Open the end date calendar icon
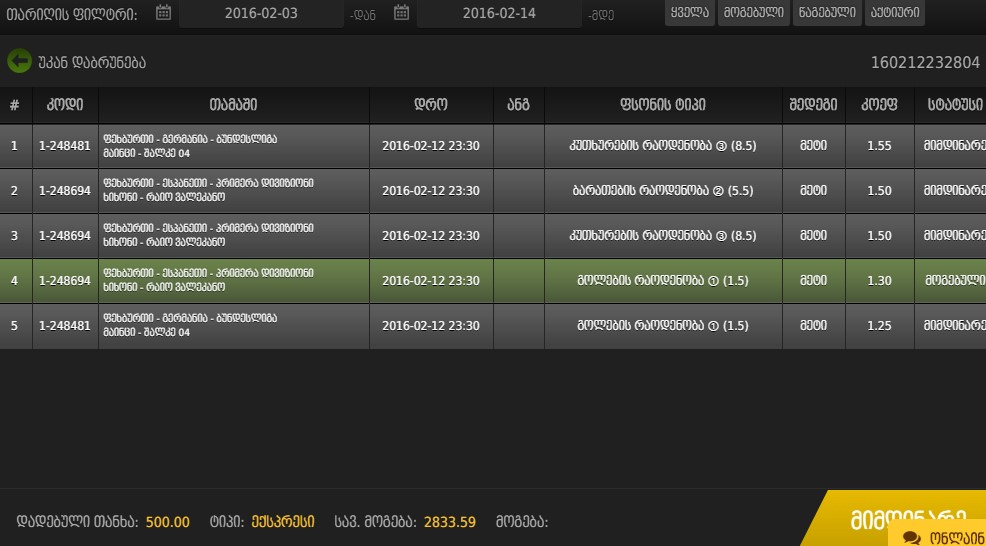Viewport: 986px width, 546px height. point(401,13)
